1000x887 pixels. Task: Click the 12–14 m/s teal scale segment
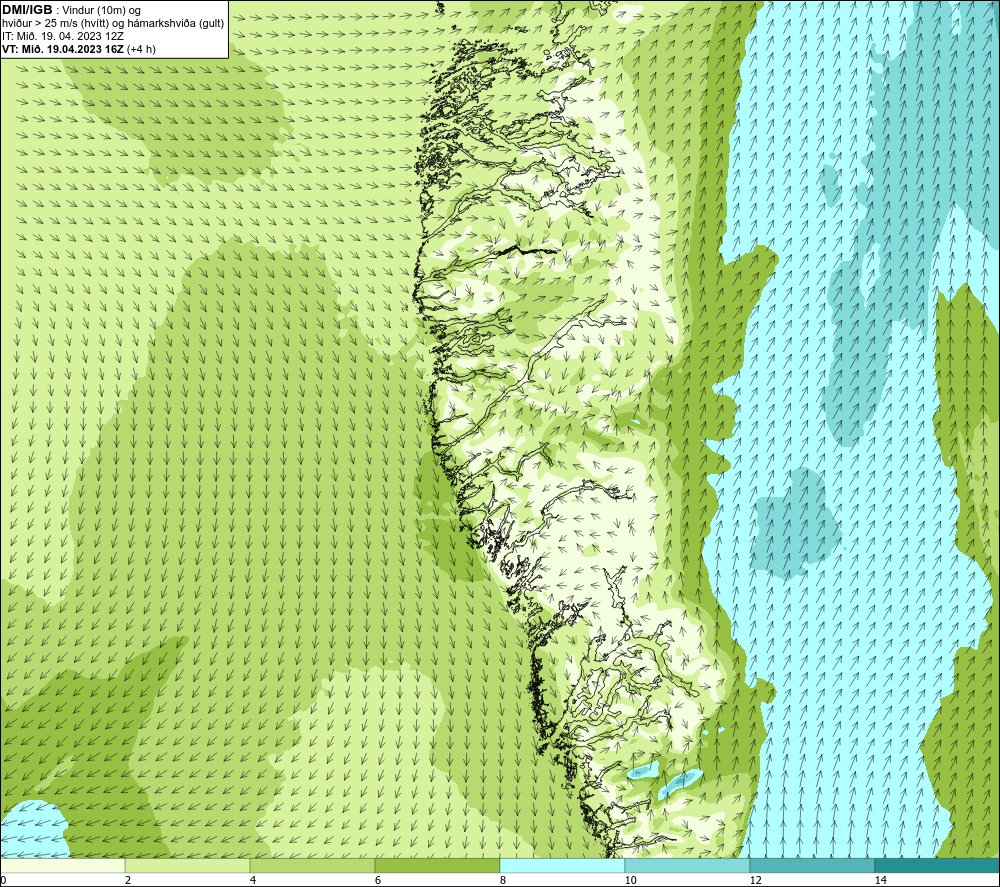(812, 865)
